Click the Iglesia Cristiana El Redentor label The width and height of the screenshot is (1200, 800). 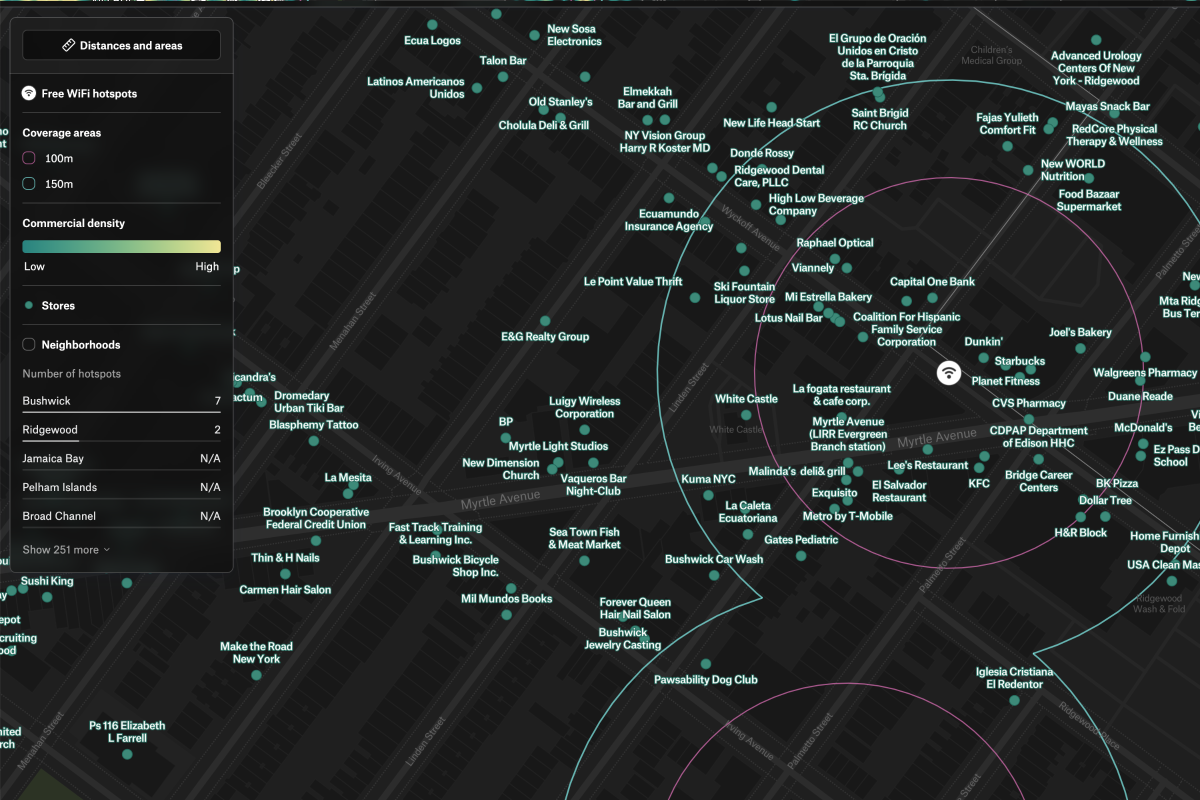click(x=1014, y=678)
